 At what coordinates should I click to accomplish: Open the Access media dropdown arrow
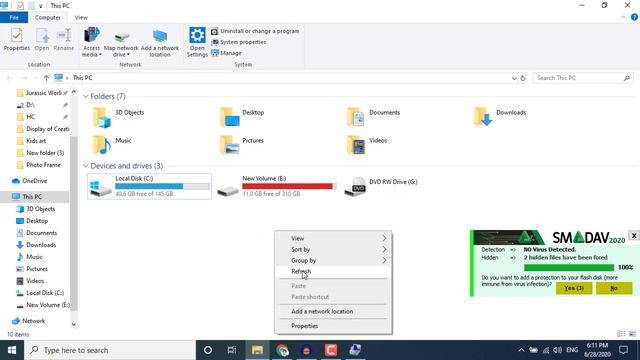coord(100,55)
